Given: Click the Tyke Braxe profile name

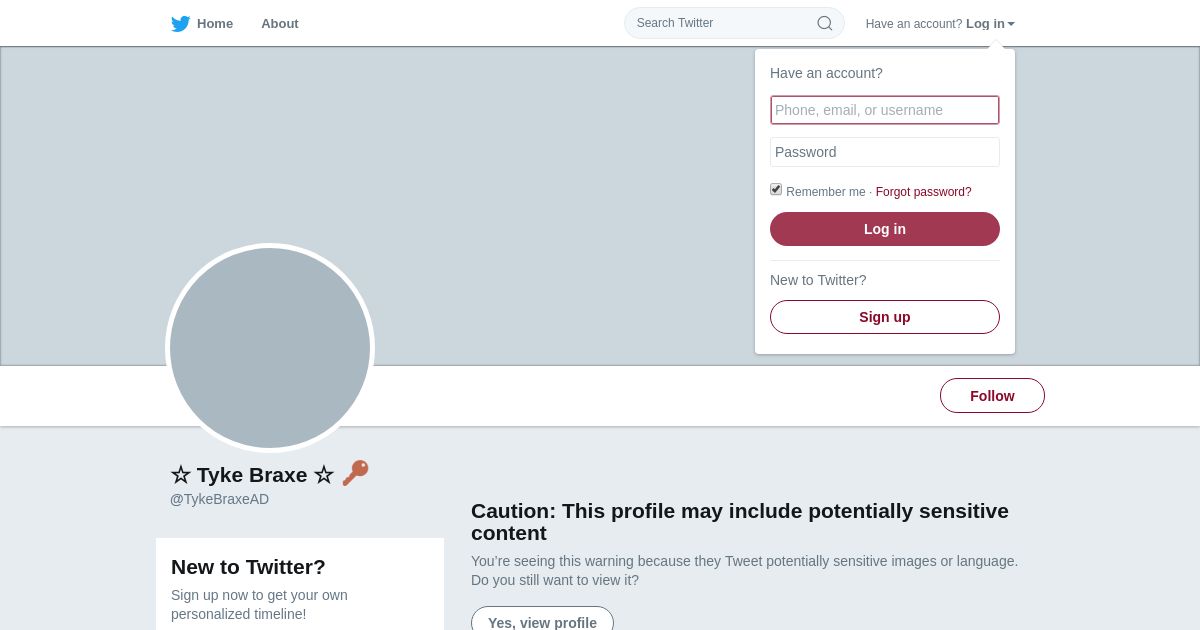Looking at the screenshot, I should [x=252, y=475].
